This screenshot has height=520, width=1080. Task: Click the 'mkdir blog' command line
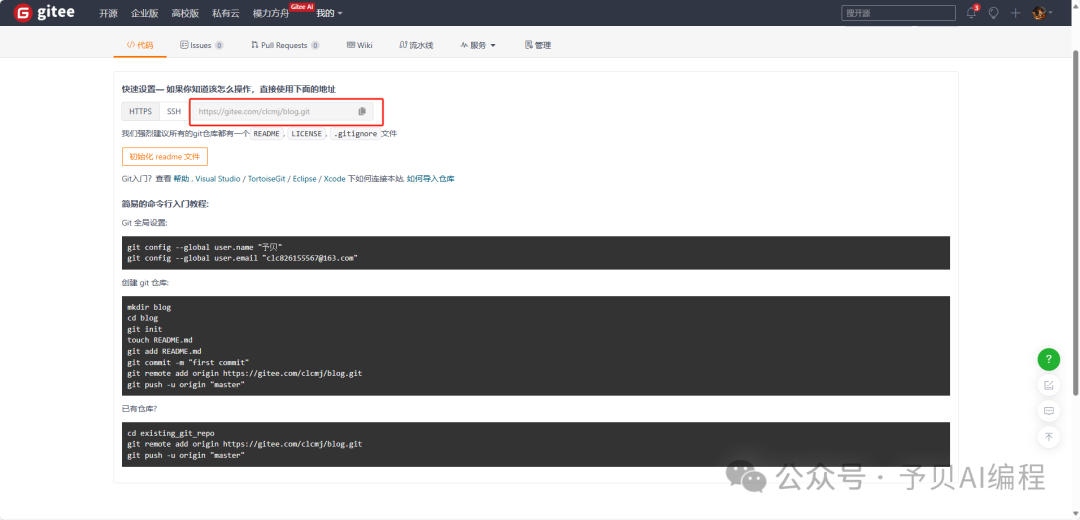click(x=149, y=307)
